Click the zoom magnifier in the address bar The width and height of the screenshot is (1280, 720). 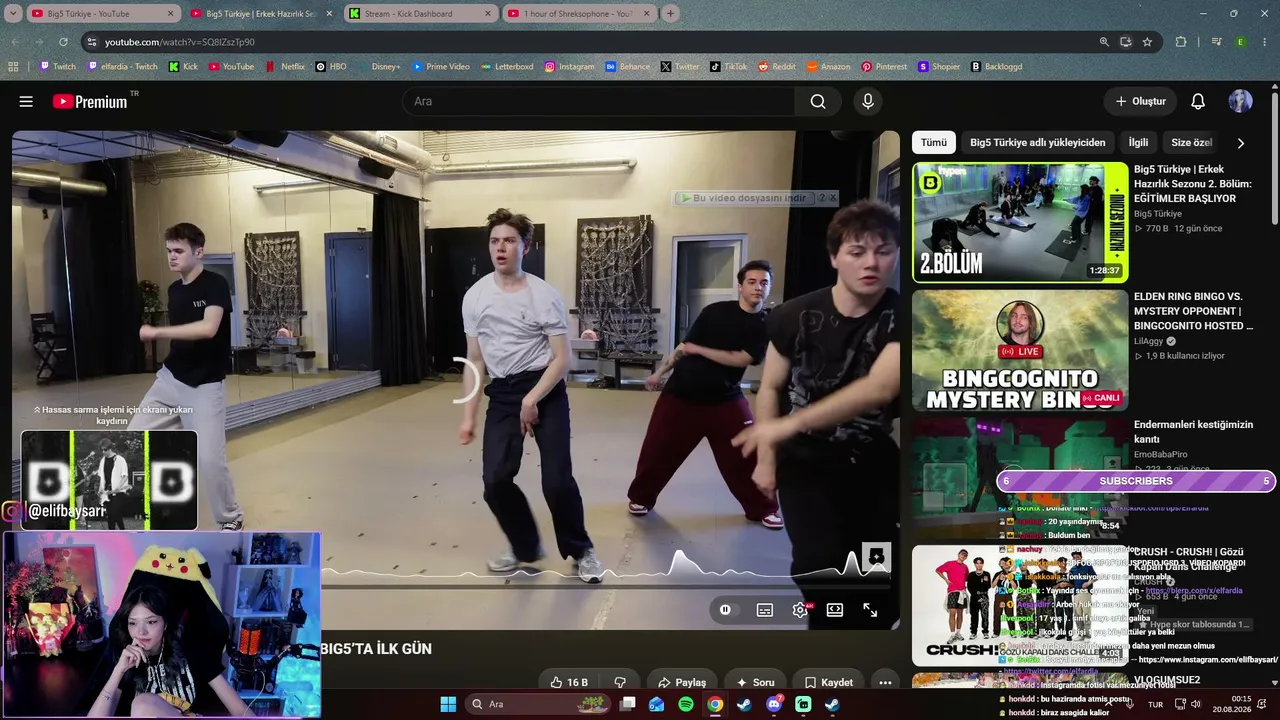pyautogui.click(x=1104, y=42)
